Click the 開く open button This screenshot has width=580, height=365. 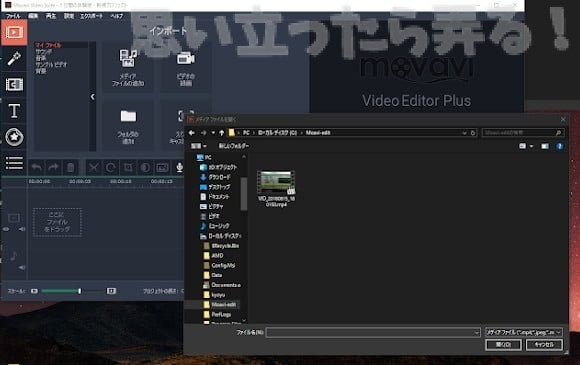coord(503,345)
